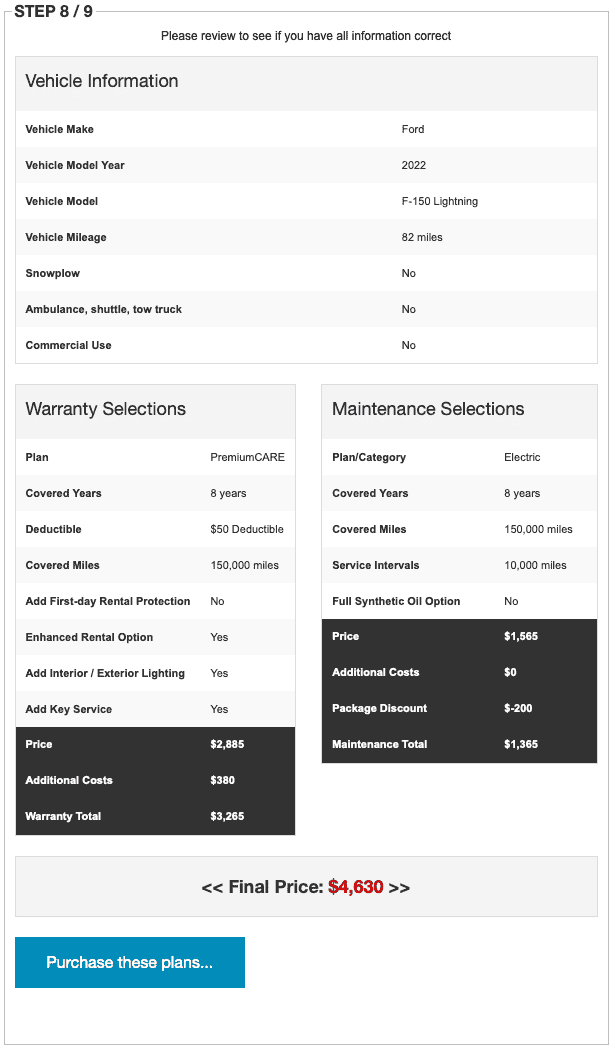Click the Maintenance Selections heading
Image resolution: width=615 pixels, height=1051 pixels.
tap(428, 409)
